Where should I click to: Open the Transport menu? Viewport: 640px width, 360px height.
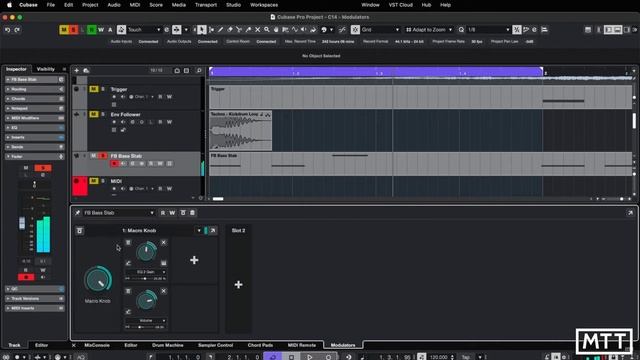pyautogui.click(x=206, y=5)
